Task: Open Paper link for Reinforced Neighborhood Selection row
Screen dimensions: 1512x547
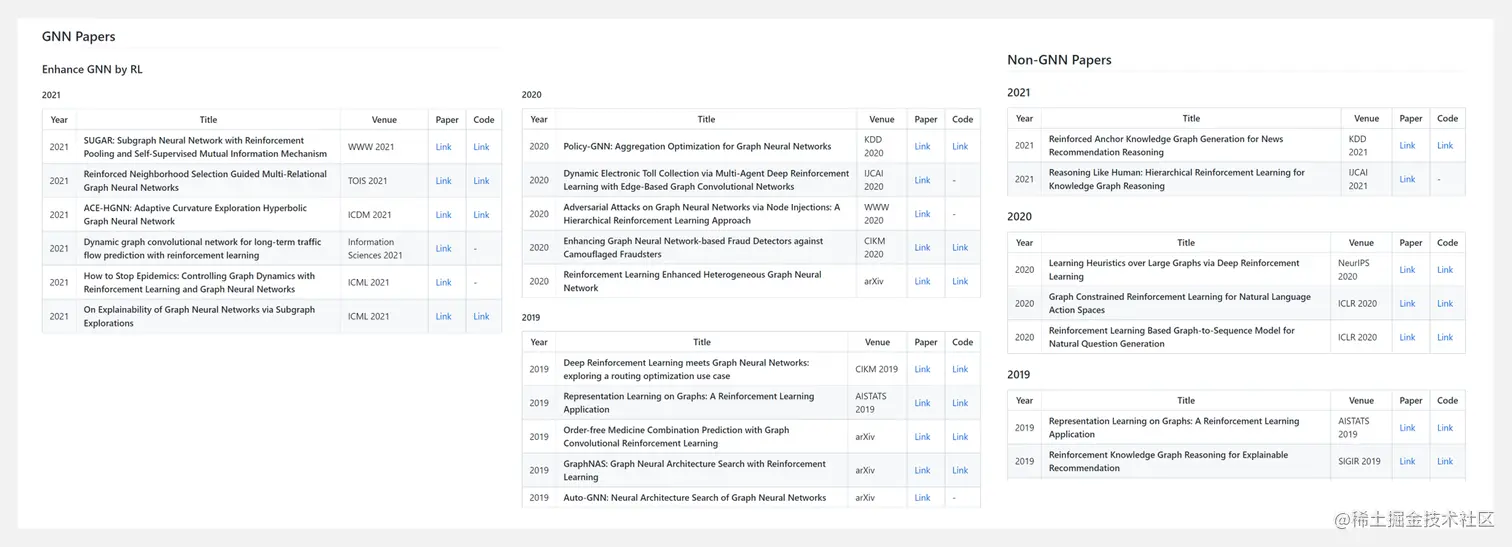Action: pyautogui.click(x=443, y=181)
